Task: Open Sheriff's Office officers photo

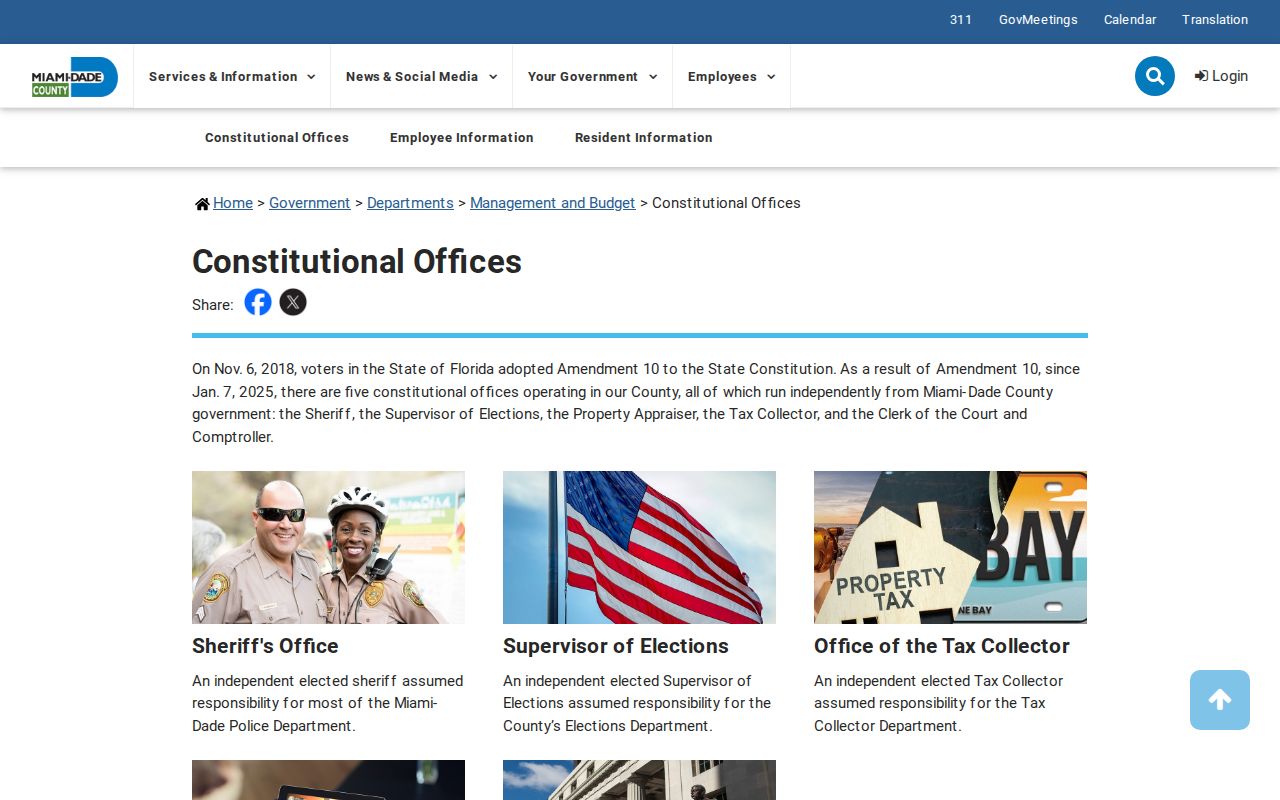Action: (328, 547)
